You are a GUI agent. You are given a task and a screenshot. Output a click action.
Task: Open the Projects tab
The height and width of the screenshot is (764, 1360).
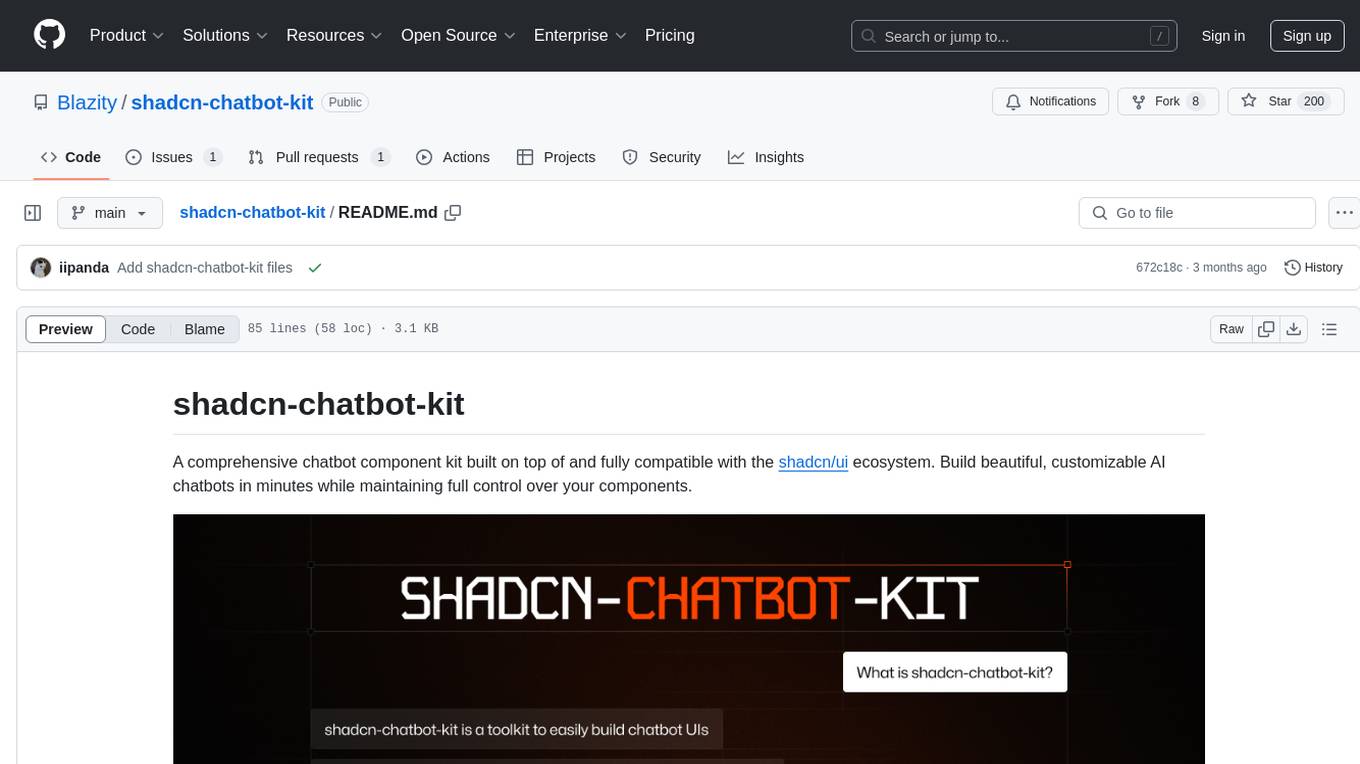556,157
